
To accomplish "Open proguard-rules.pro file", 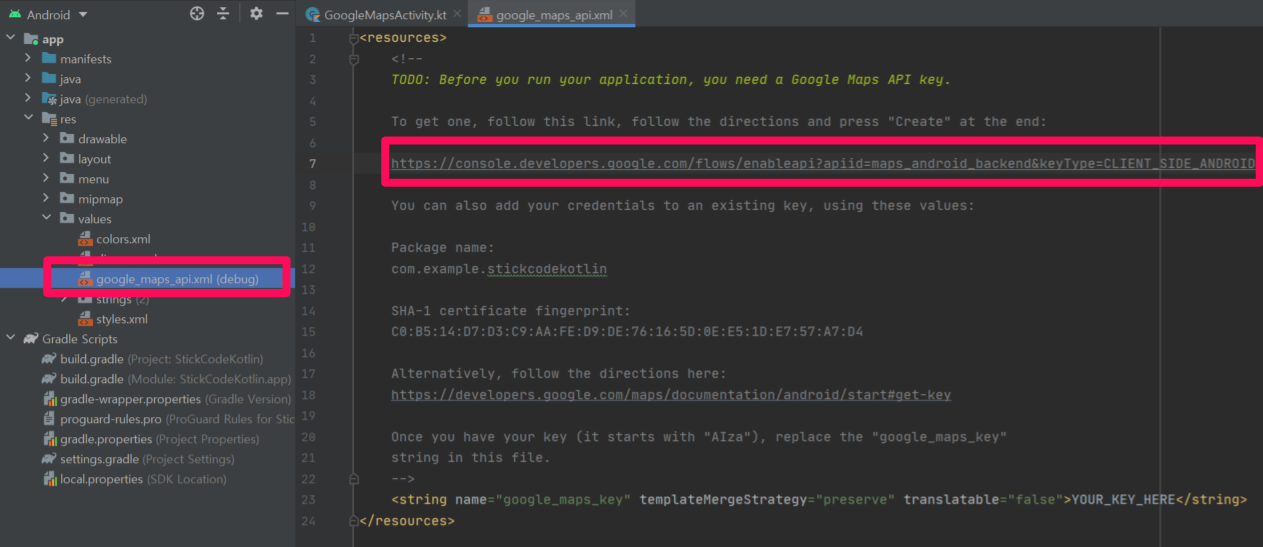I will (177, 419).
